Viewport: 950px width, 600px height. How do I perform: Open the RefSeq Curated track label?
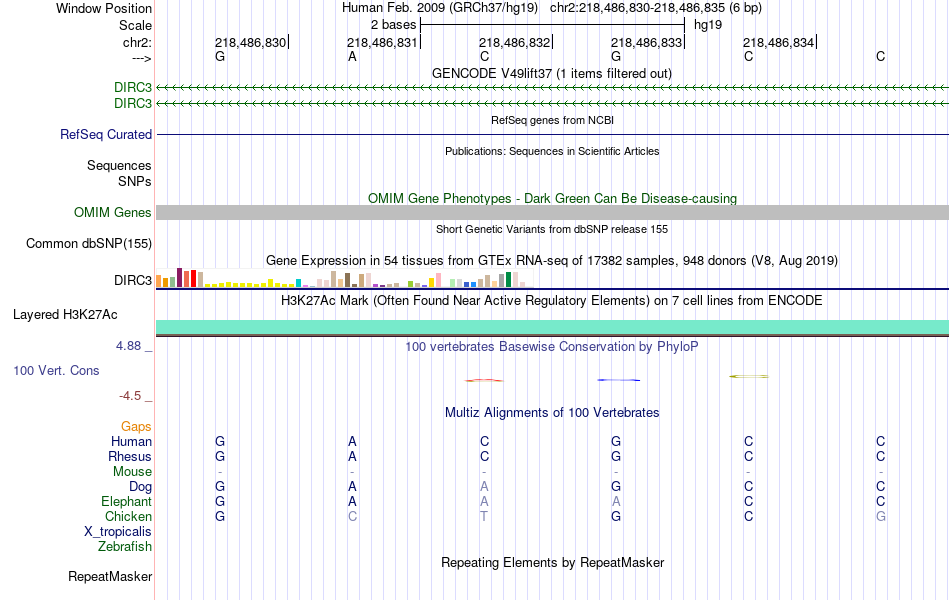106,135
